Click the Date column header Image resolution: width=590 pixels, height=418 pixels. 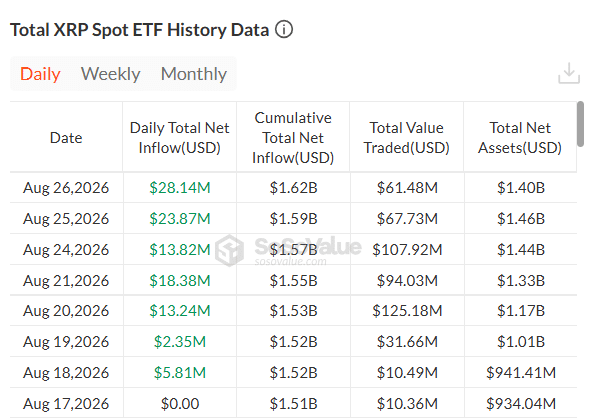[66, 138]
